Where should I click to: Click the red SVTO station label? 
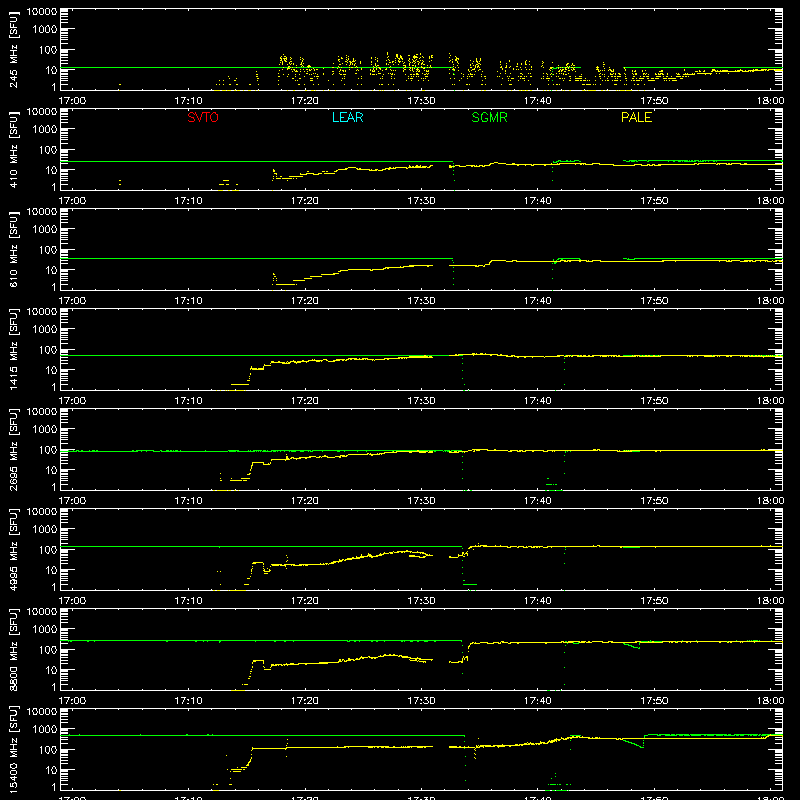[203, 117]
